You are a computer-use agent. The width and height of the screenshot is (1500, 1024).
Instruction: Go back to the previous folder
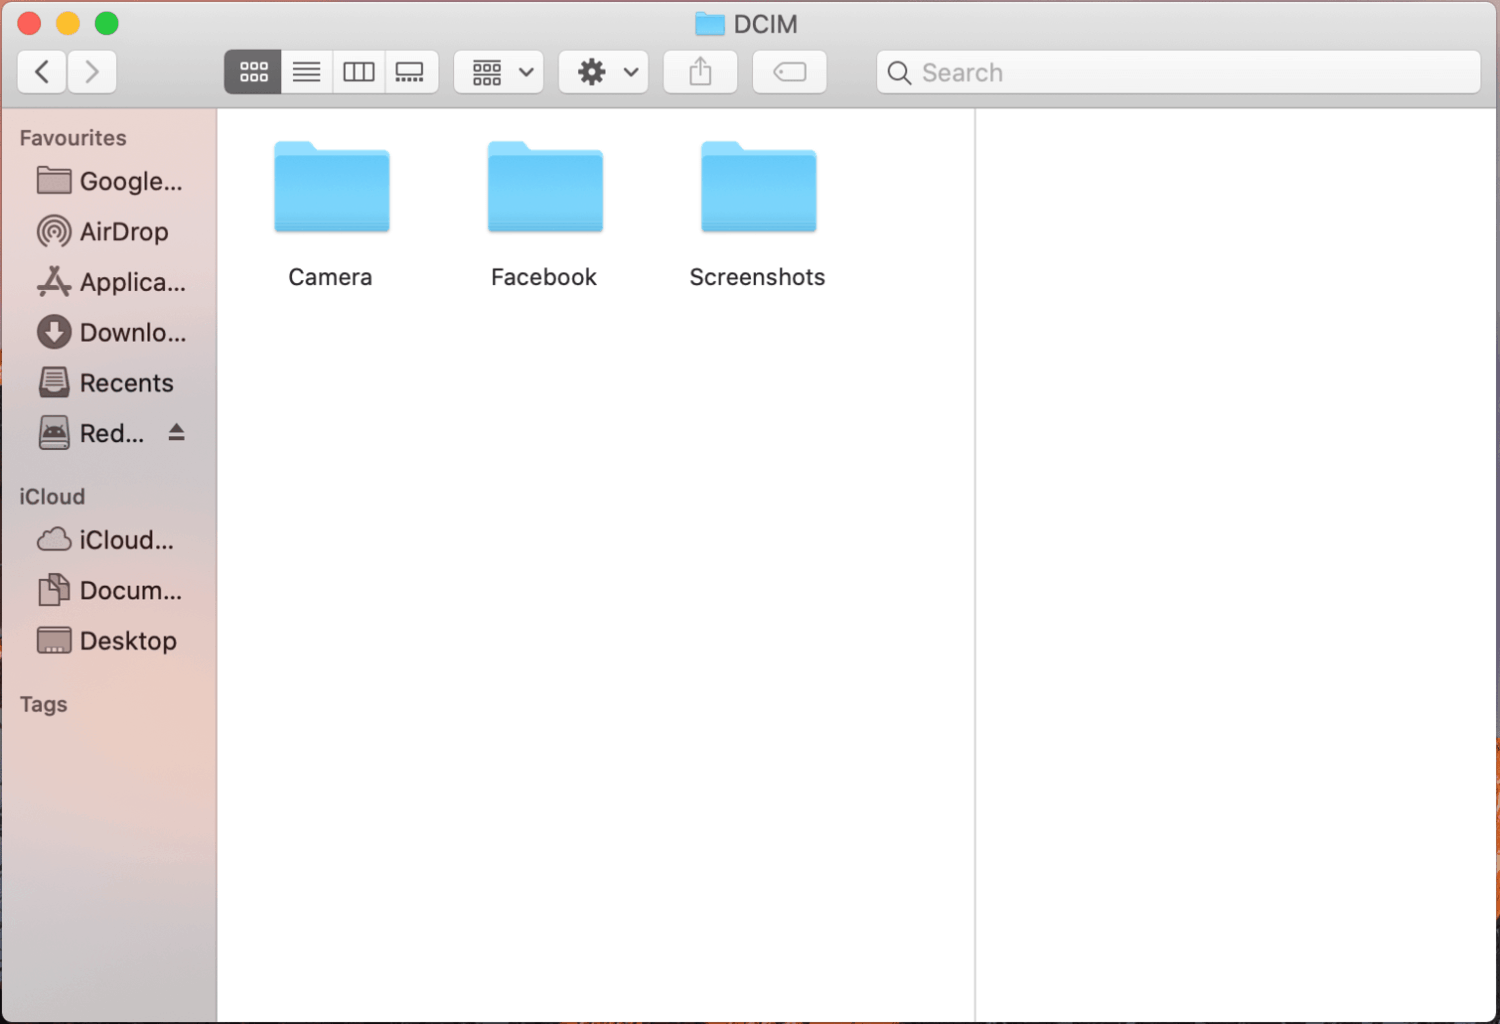(41, 71)
